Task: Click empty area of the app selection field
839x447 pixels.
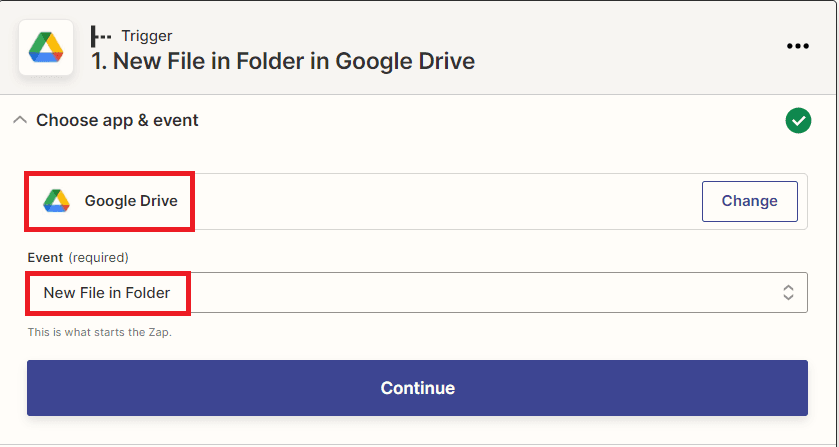Action: point(440,201)
